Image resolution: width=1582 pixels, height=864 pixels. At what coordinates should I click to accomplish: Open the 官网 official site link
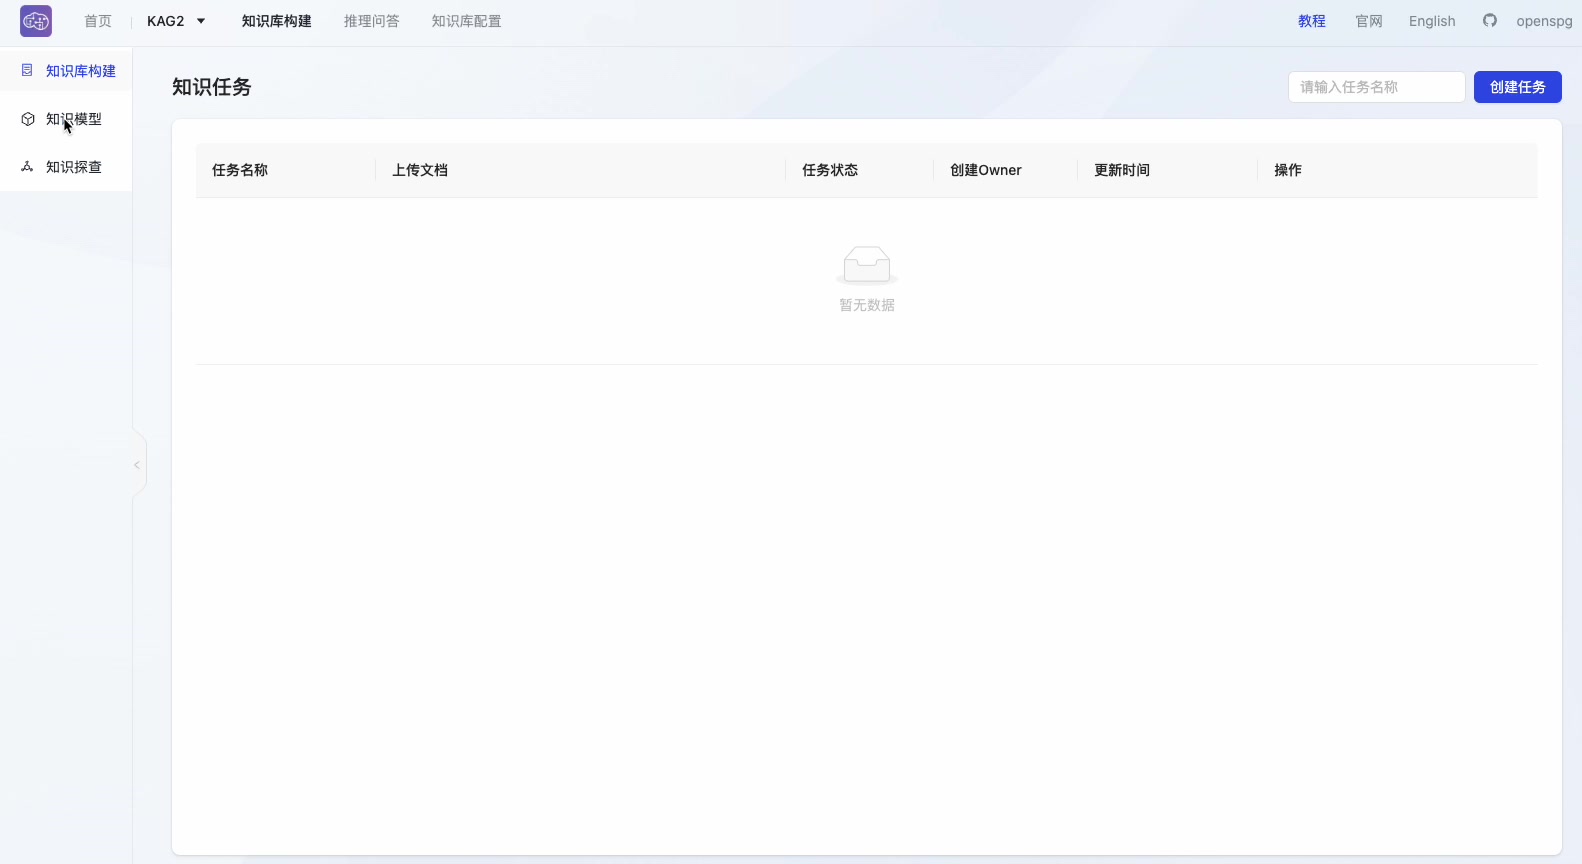tap(1368, 21)
